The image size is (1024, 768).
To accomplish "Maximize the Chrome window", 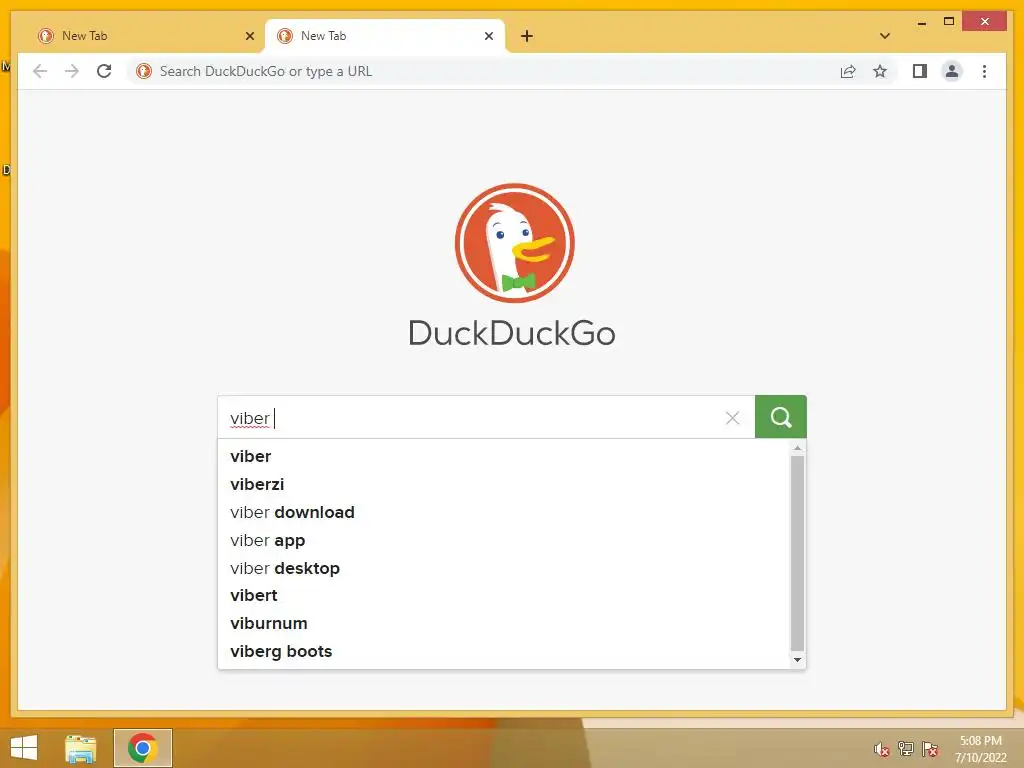I will pyautogui.click(x=949, y=22).
